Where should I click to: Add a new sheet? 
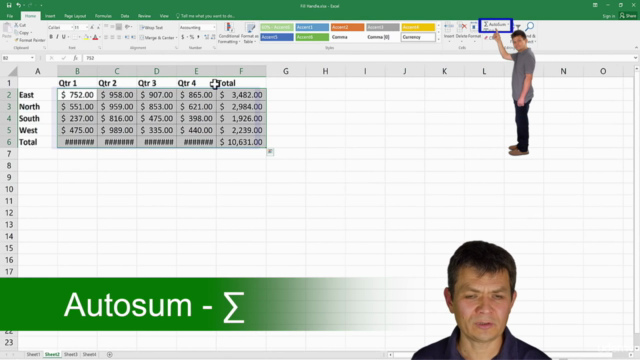[x=109, y=354]
